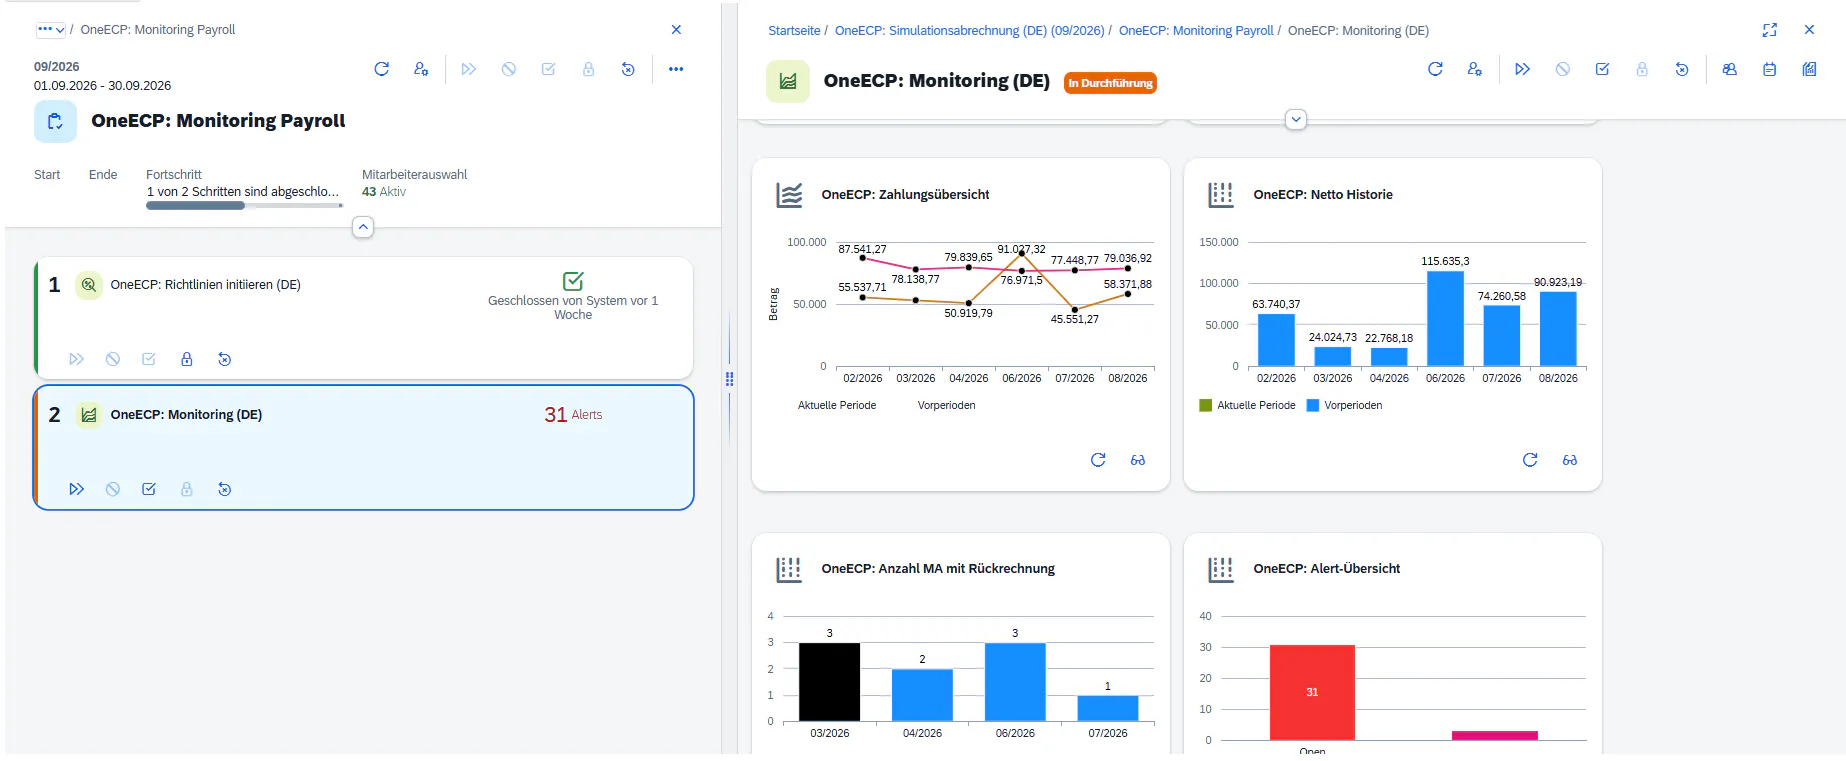Refresh the Monitoring Payroll process in left panel toolbar
Viewport: 1846px width, 761px height.
381,69
